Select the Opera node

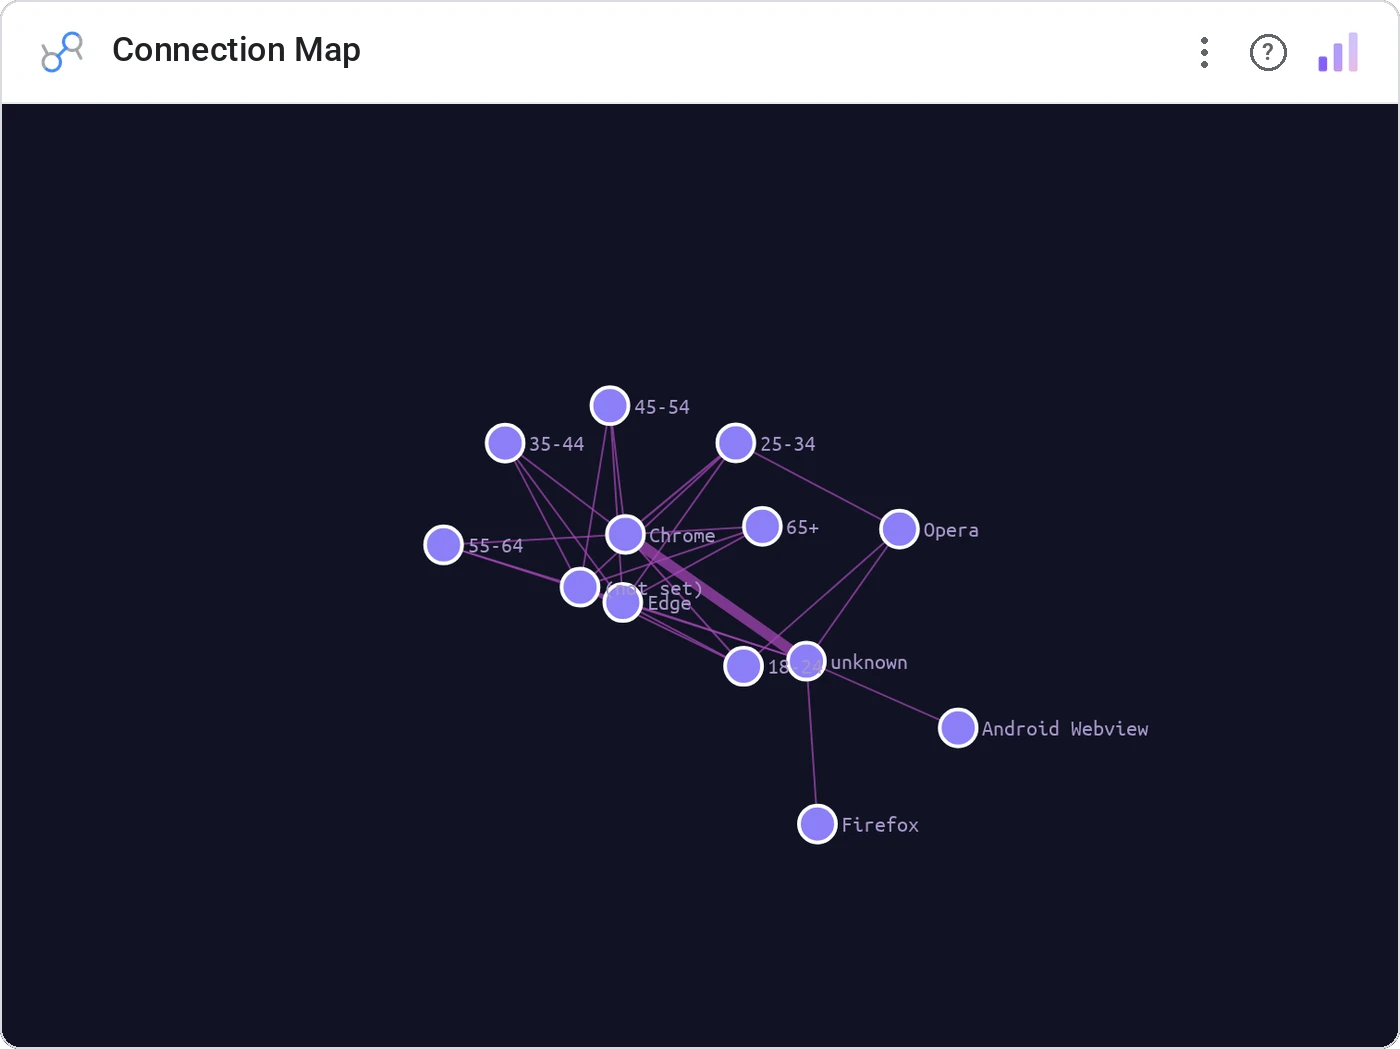pyautogui.click(x=899, y=529)
